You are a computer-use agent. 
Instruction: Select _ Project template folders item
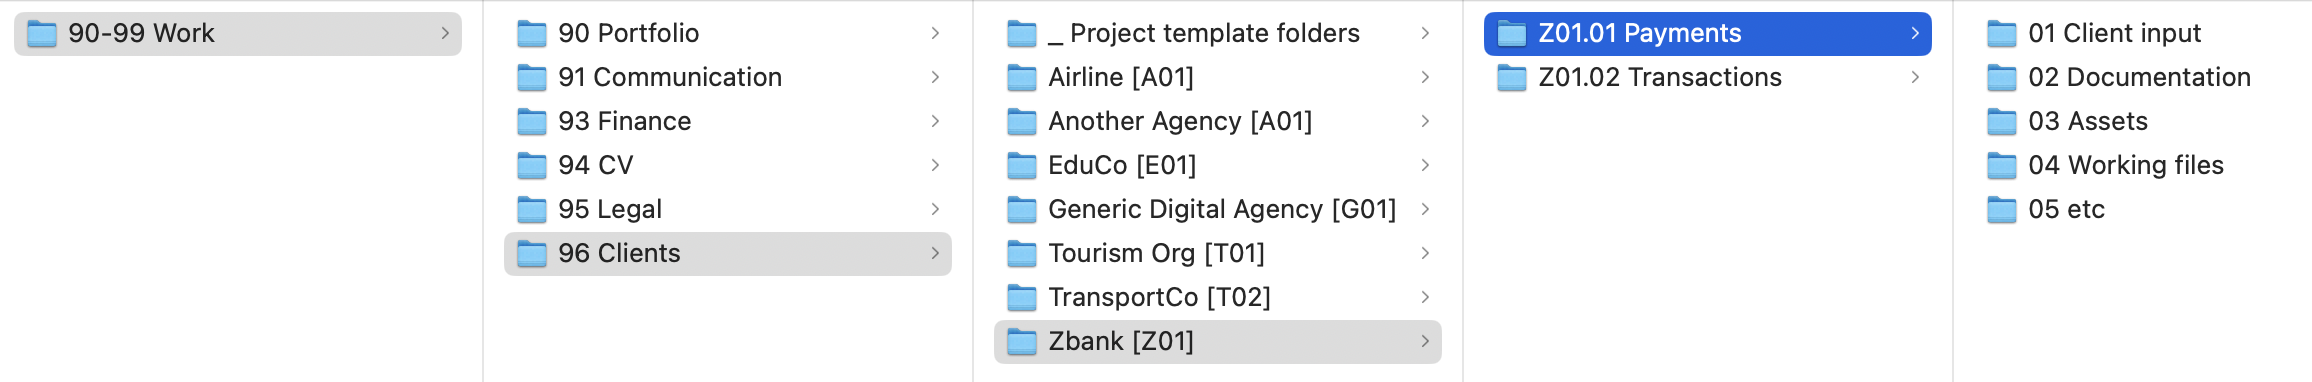pos(1218,33)
